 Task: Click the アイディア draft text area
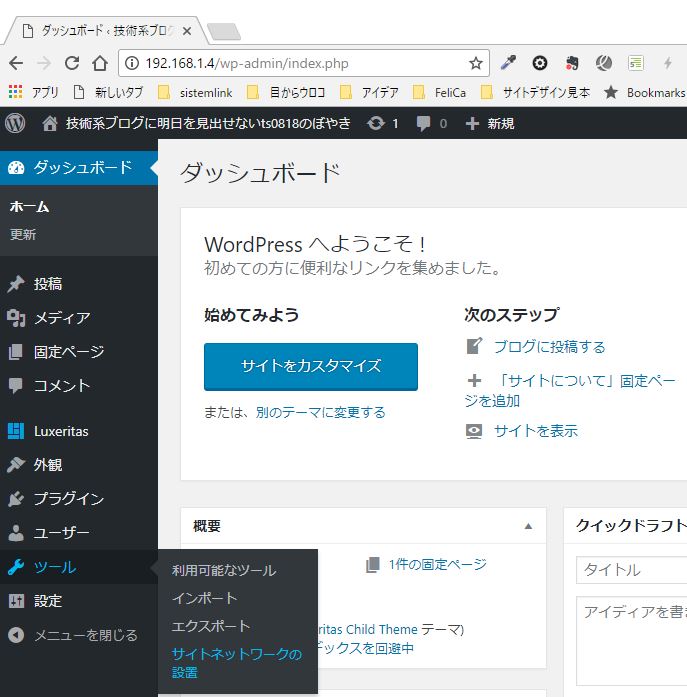[x=631, y=641]
